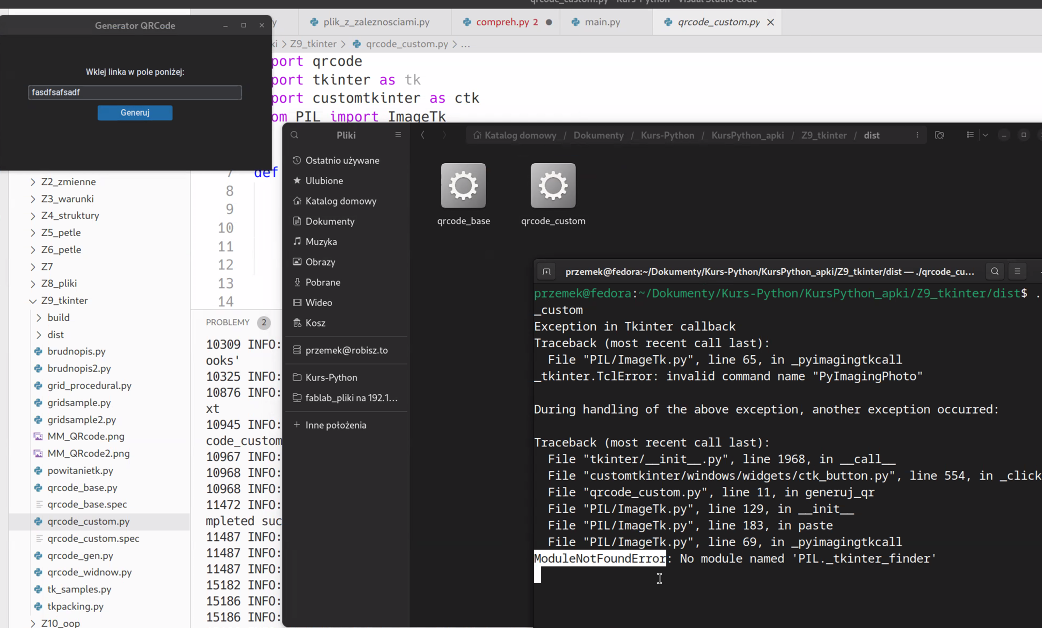Image resolution: width=1042 pixels, height=628 pixels.
Task: Expand the Z6_petle folder in Explorer
Action: click(x=61, y=250)
